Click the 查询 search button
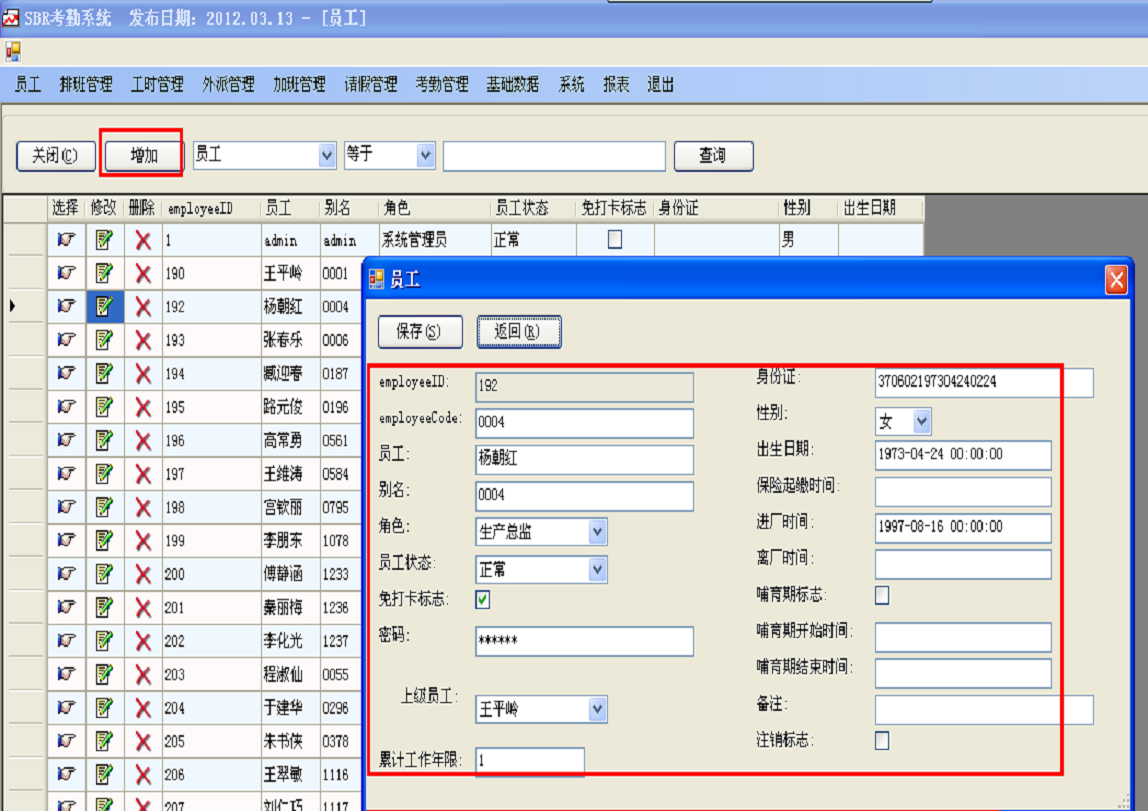Image resolution: width=1148 pixels, height=811 pixels. tap(713, 156)
